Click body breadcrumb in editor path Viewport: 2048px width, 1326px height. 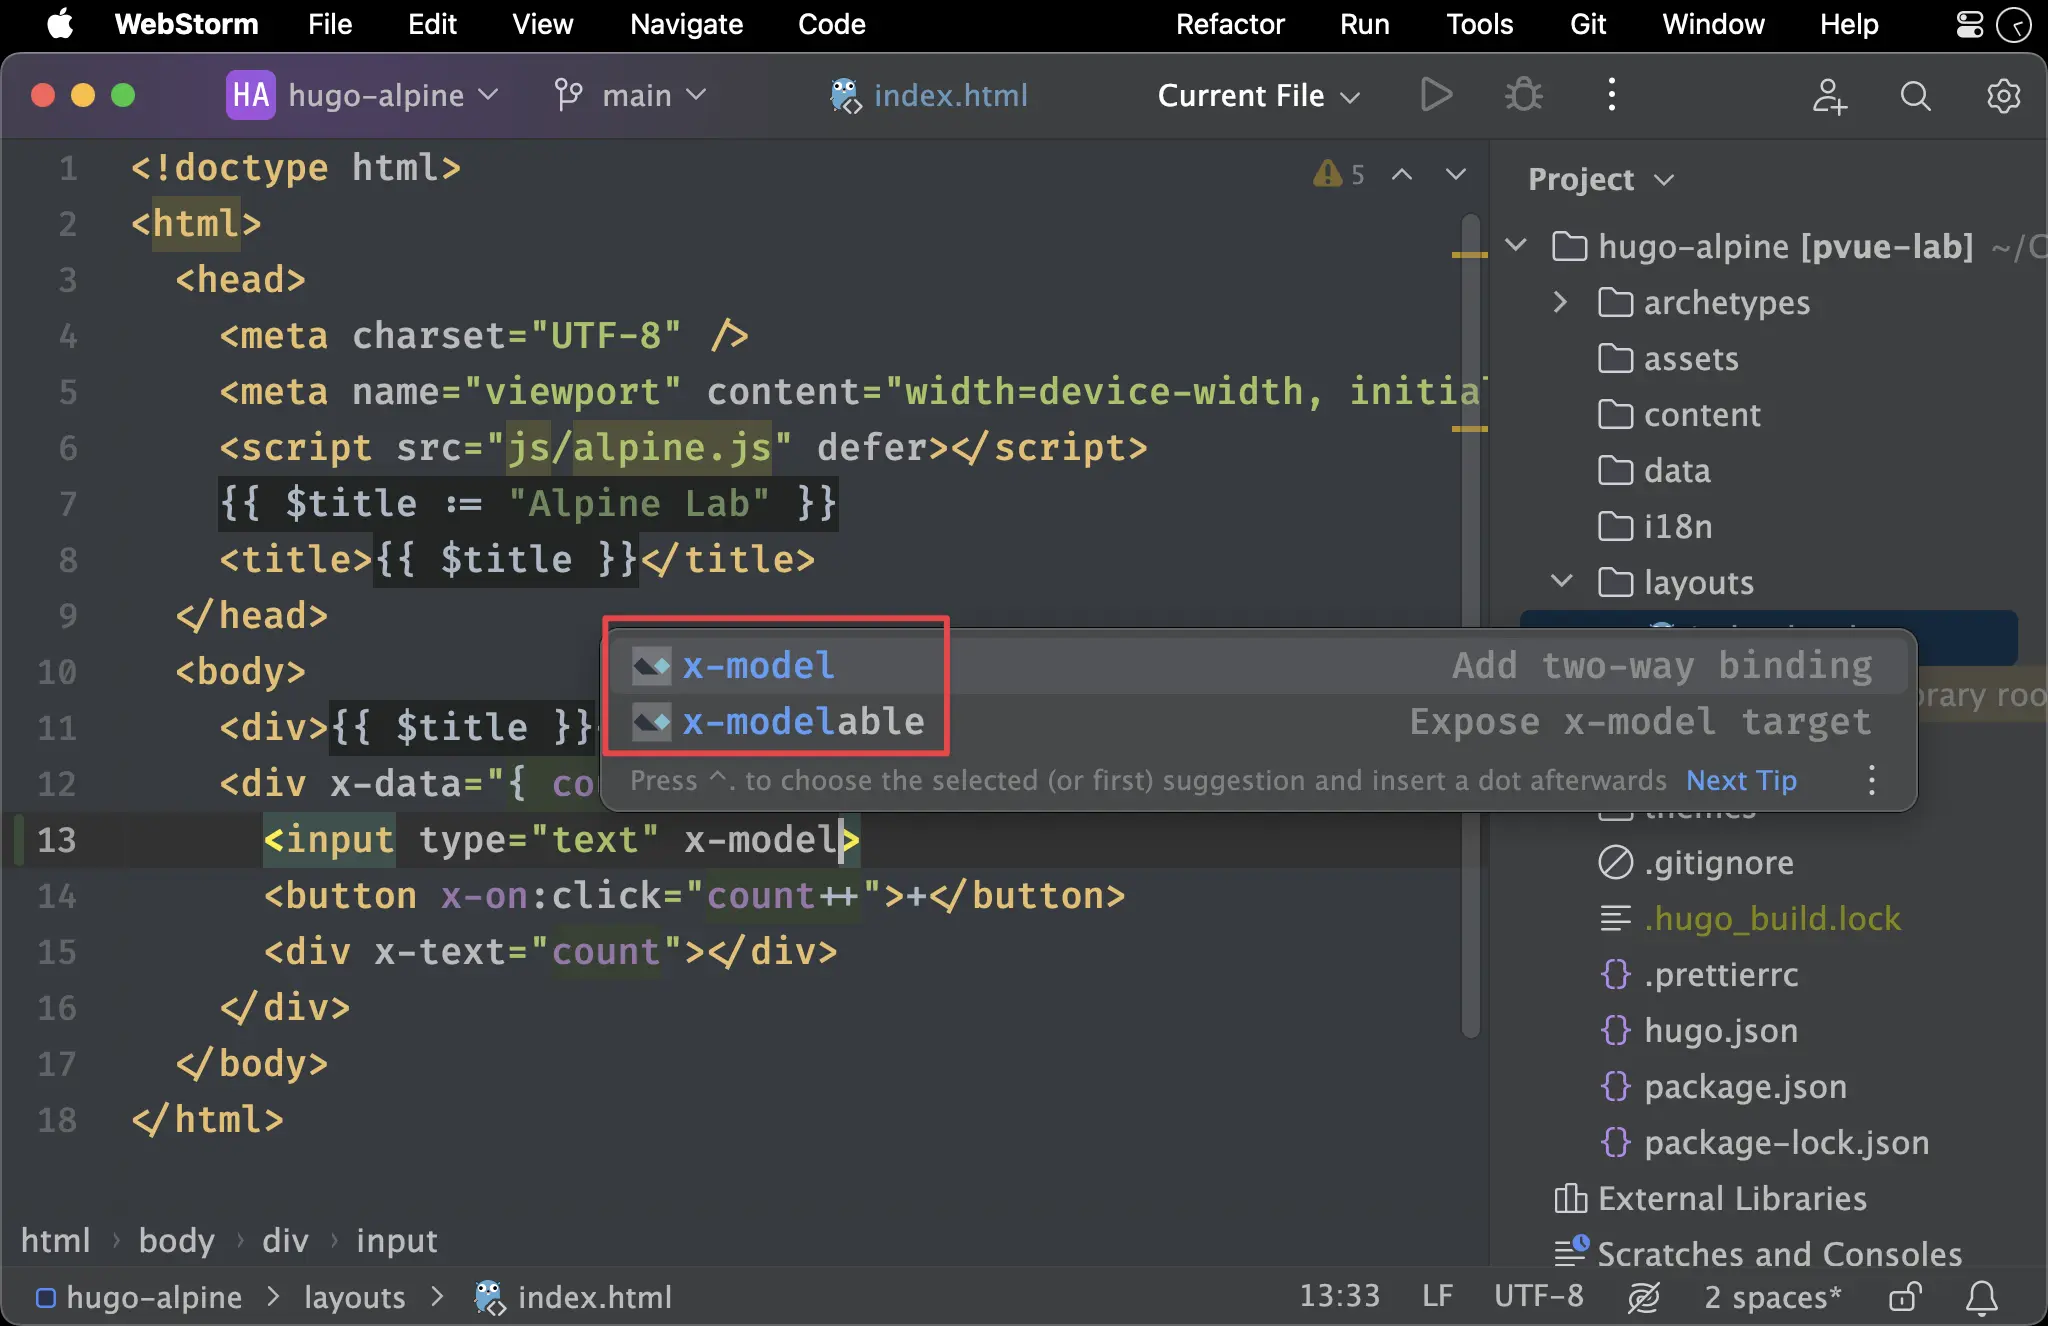click(x=176, y=1241)
